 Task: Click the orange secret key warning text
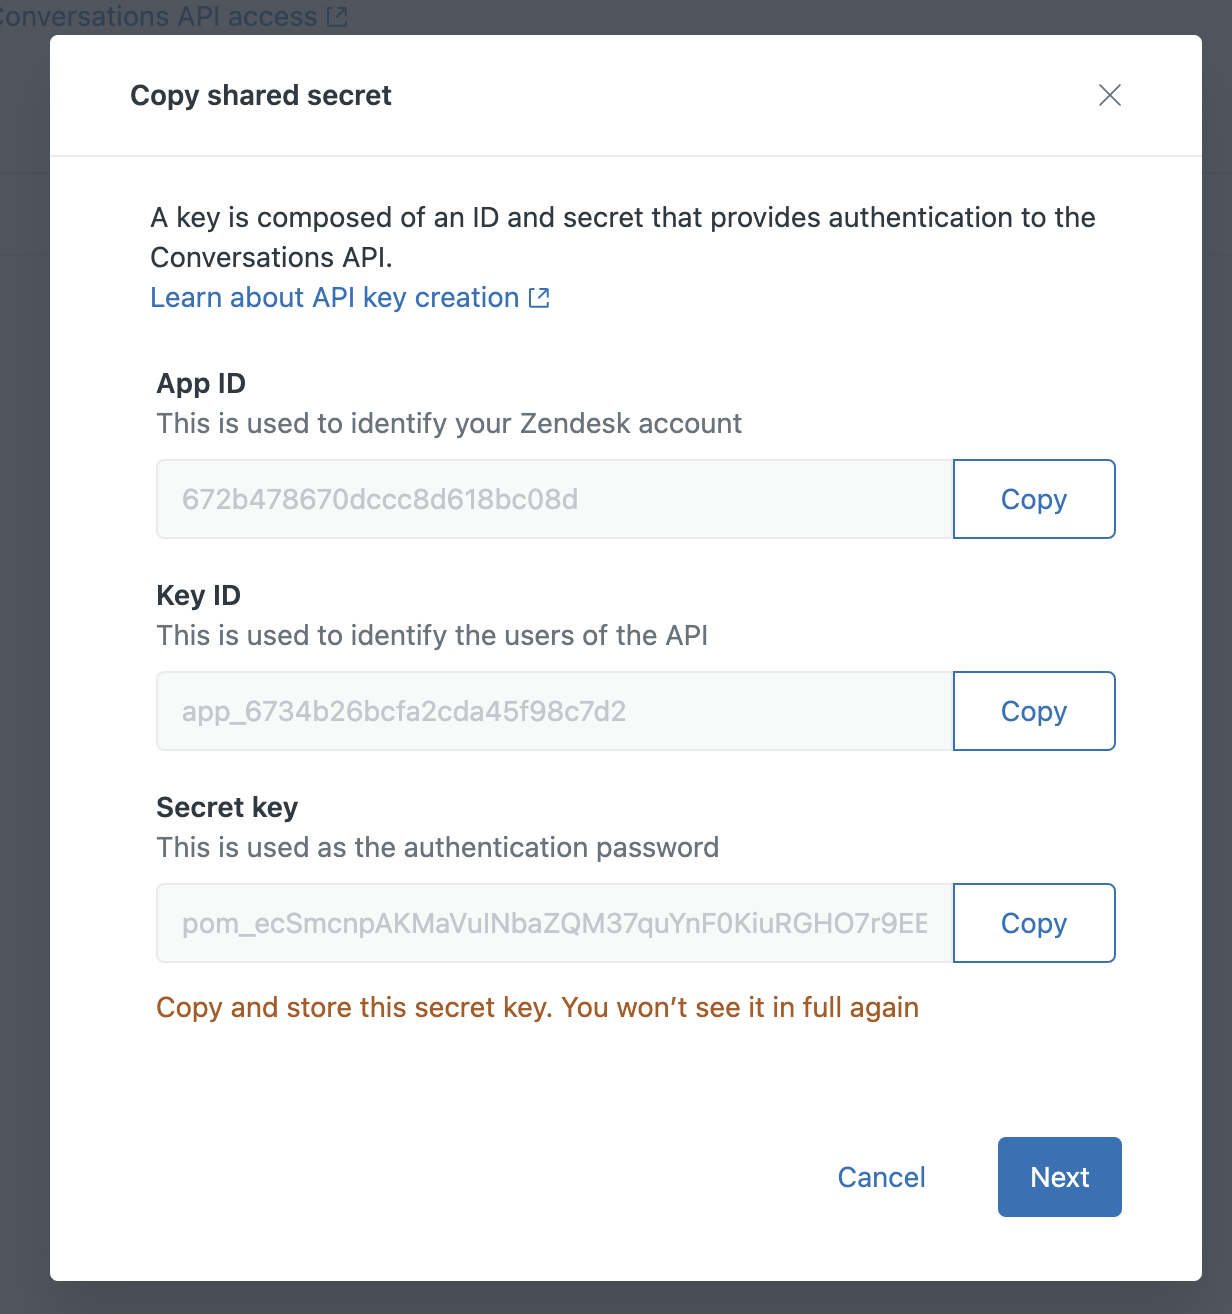coord(537,1007)
